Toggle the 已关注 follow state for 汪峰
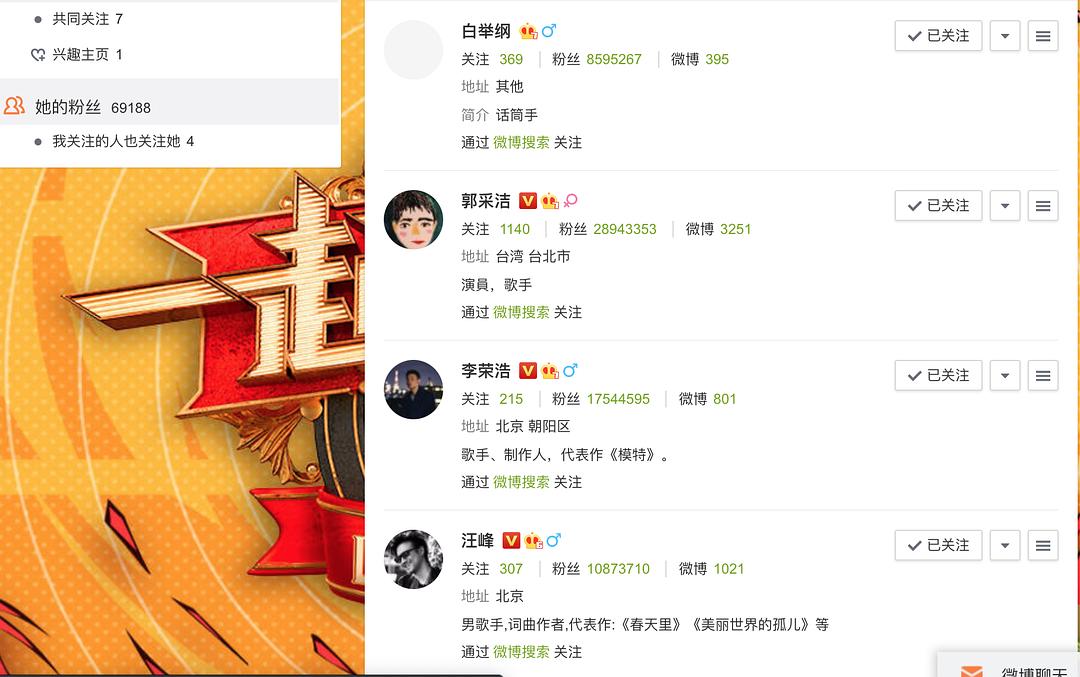 point(938,545)
